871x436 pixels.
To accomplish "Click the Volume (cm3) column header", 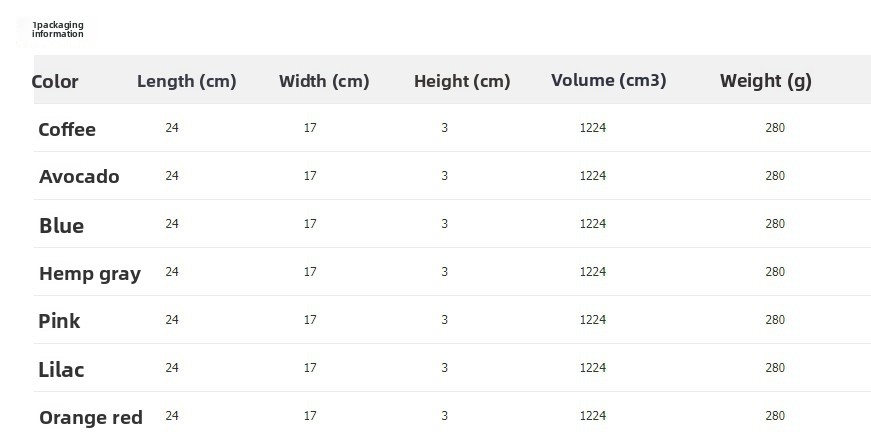I will click(x=608, y=80).
